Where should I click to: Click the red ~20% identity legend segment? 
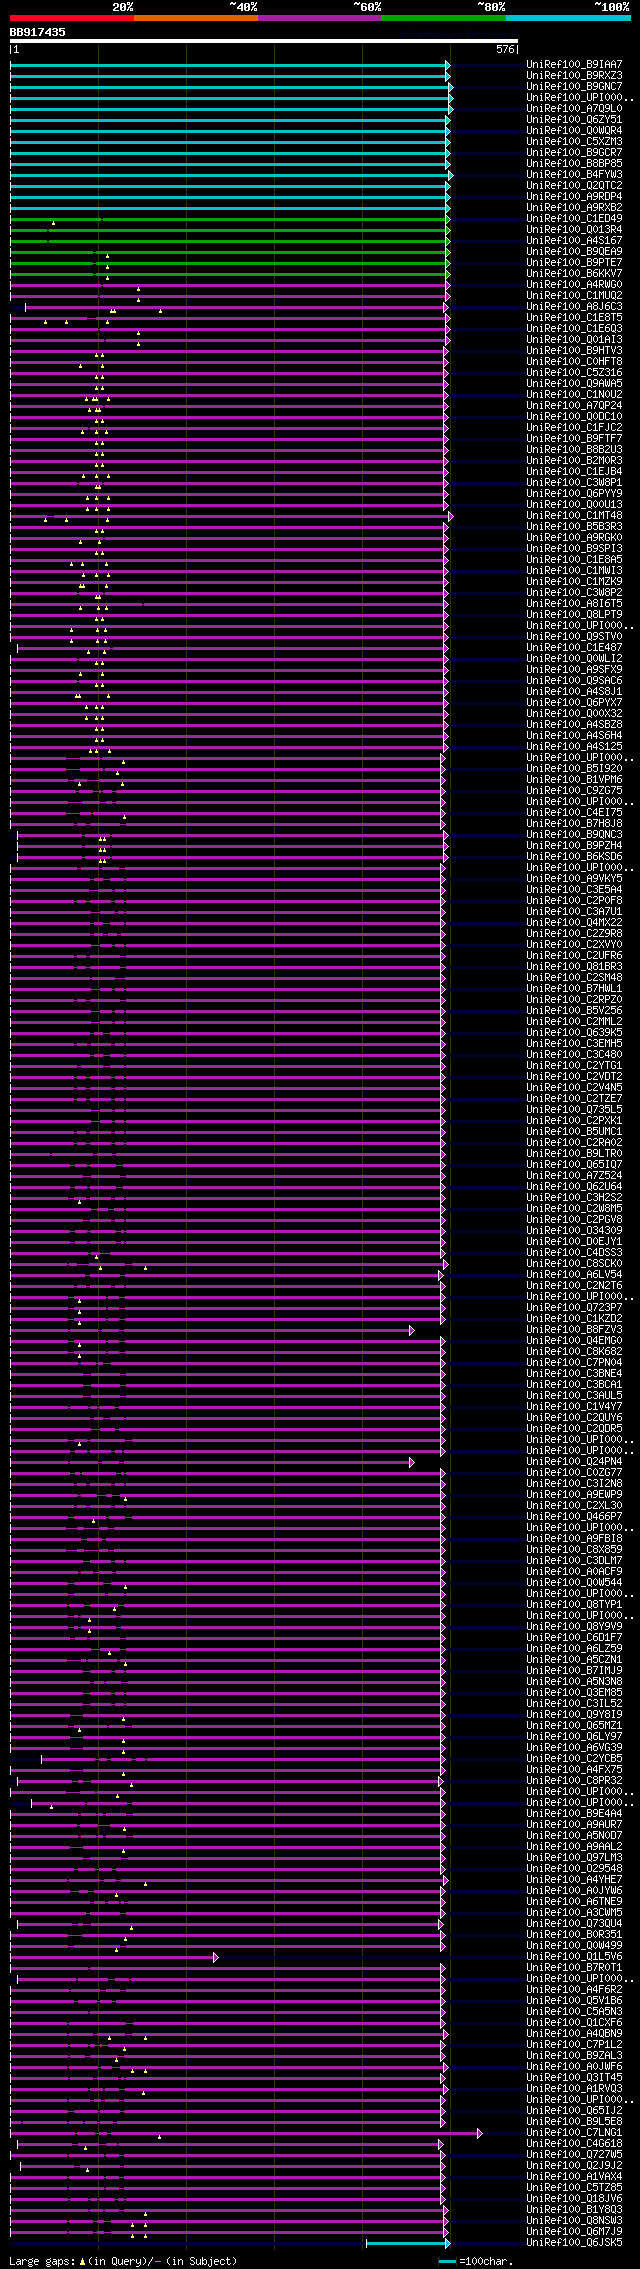click(x=71, y=18)
